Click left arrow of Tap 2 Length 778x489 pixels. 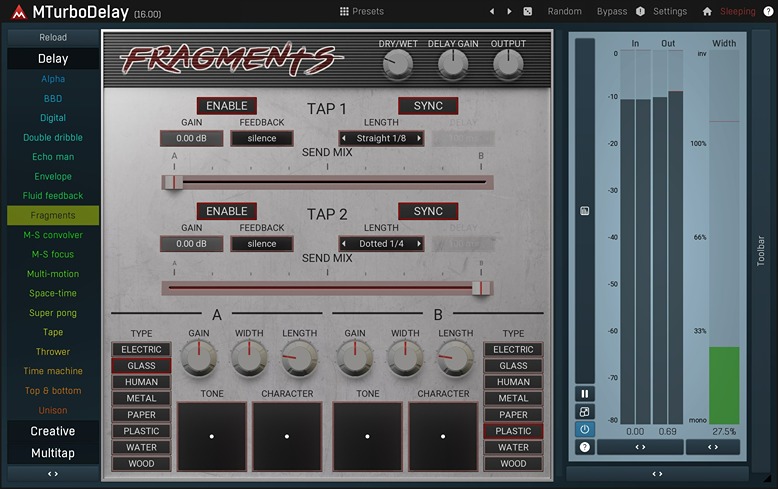coord(344,244)
